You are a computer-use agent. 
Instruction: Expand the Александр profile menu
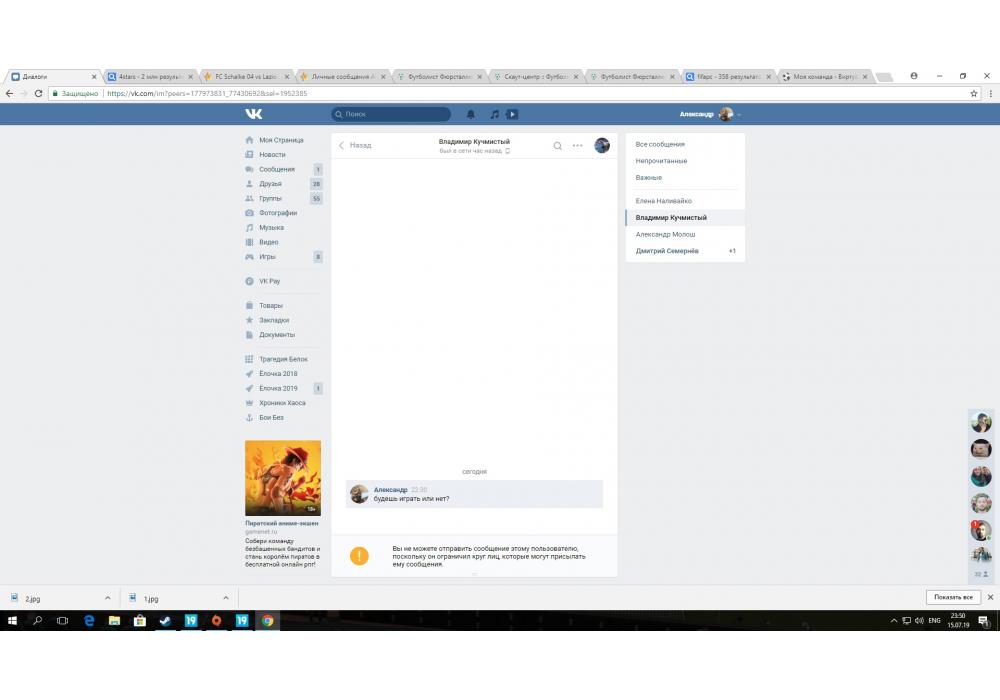[710, 114]
